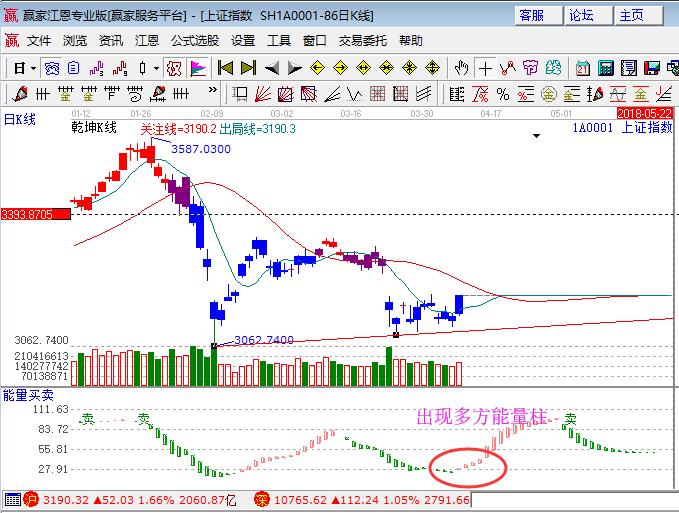Jump to last bar using skip-forward arrow
Image resolution: width=679 pixels, height=513 pixels.
tap(248, 68)
